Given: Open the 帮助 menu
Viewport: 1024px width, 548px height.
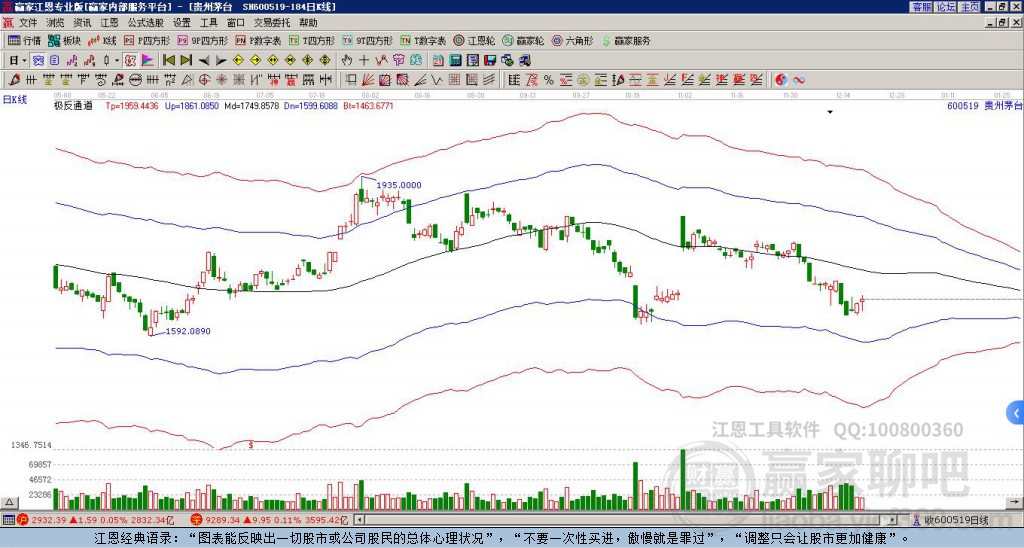Looking at the screenshot, I should [x=308, y=23].
